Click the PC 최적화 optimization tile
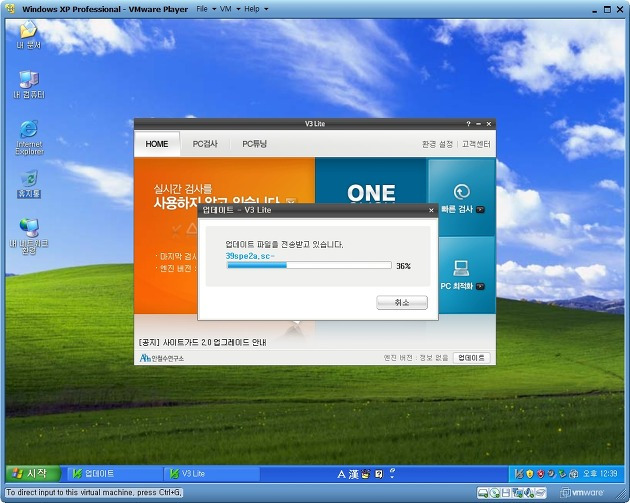Image resolution: width=630 pixels, height=503 pixels. coord(462,275)
